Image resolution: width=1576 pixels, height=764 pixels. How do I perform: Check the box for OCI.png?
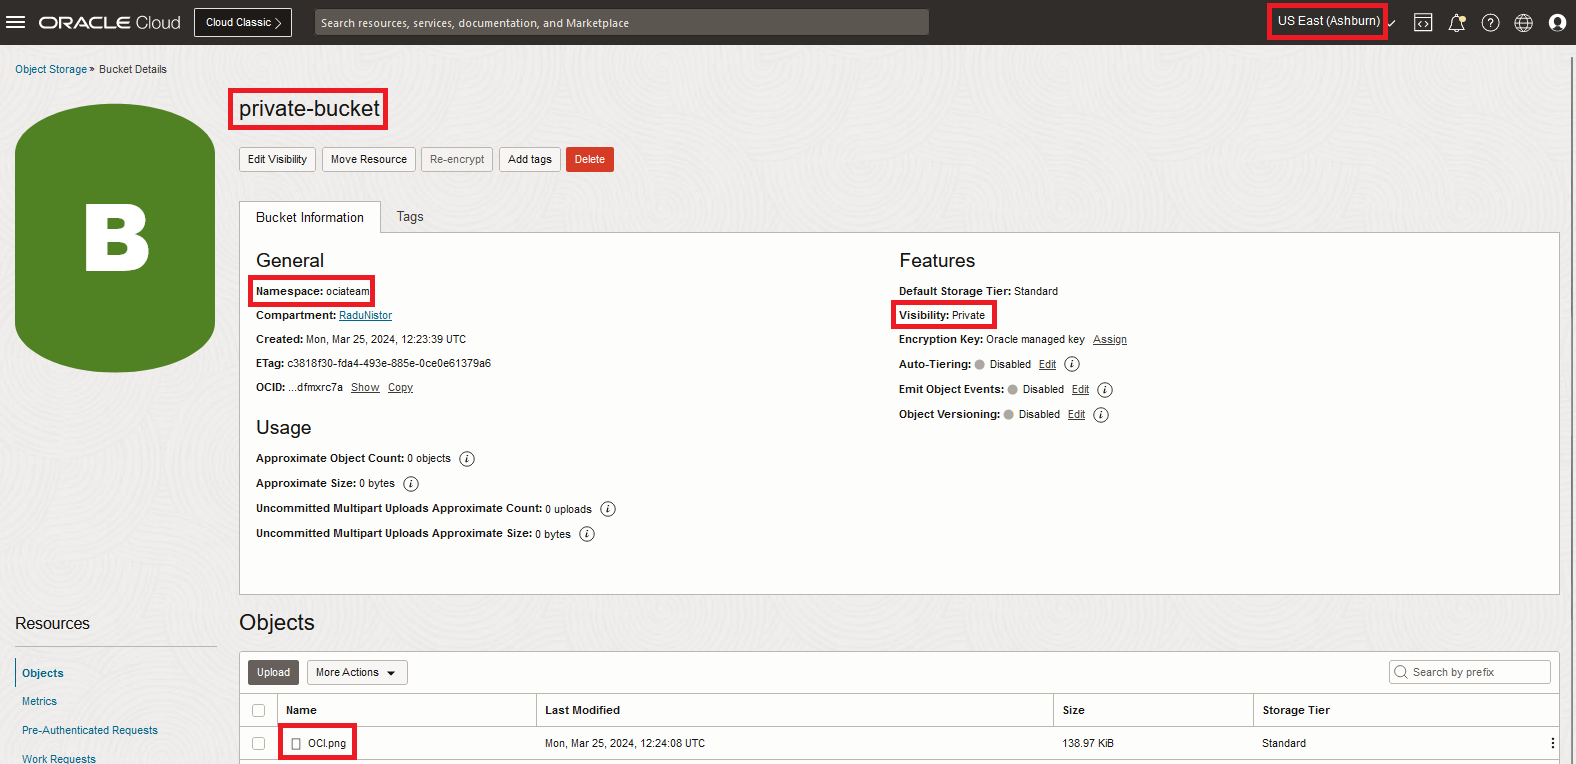[259, 743]
